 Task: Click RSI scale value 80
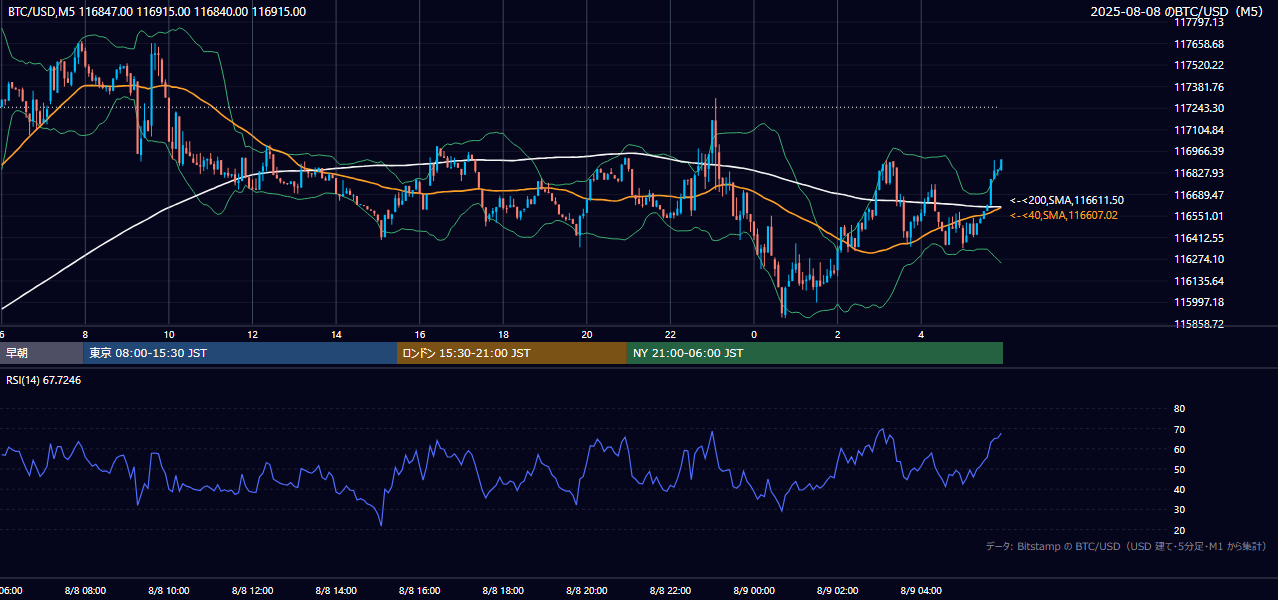pos(1179,409)
